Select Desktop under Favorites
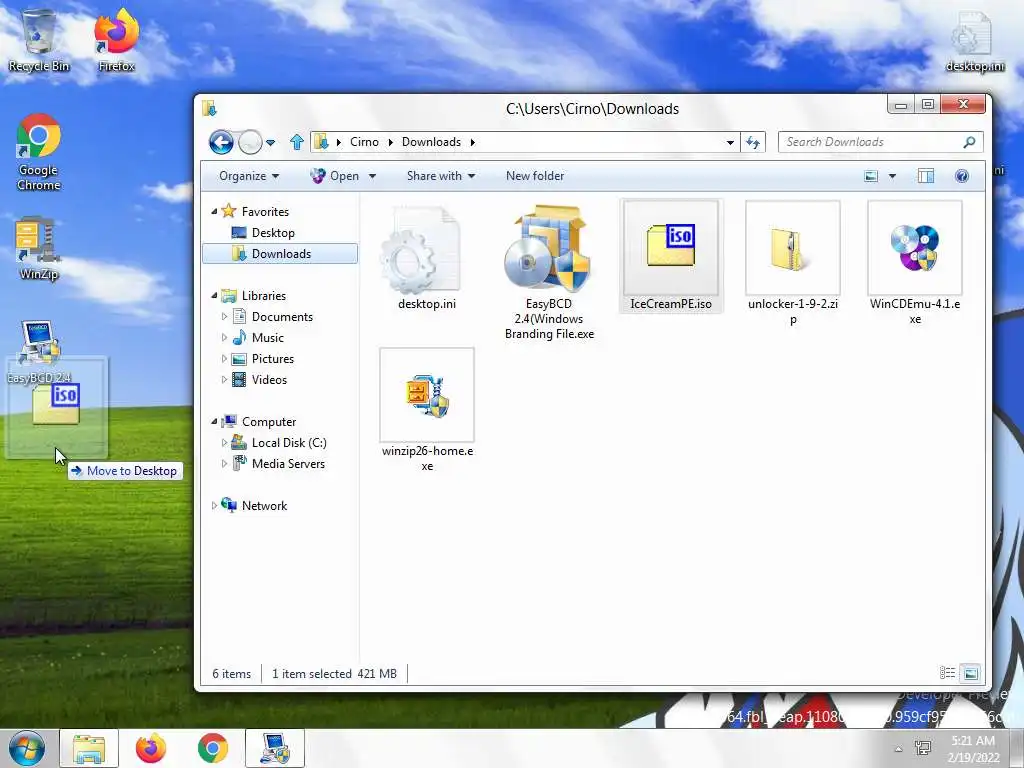1024x768 pixels. 273,232
